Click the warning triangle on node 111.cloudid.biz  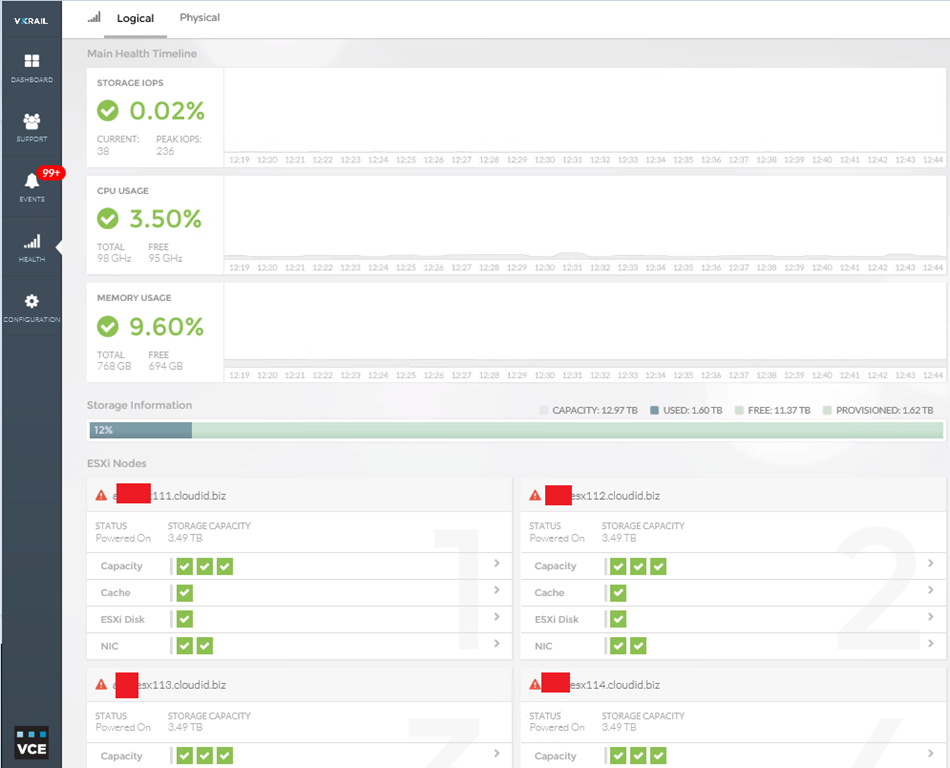tap(101, 495)
